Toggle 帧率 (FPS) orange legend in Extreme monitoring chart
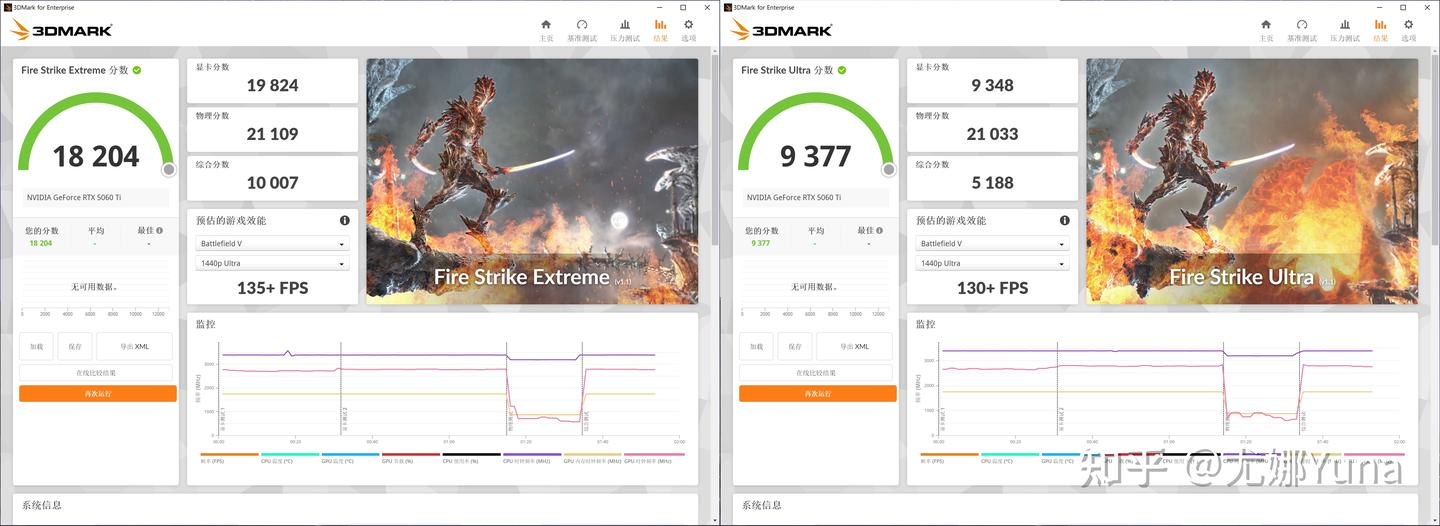Screen dimensions: 1440x526 click(229, 457)
